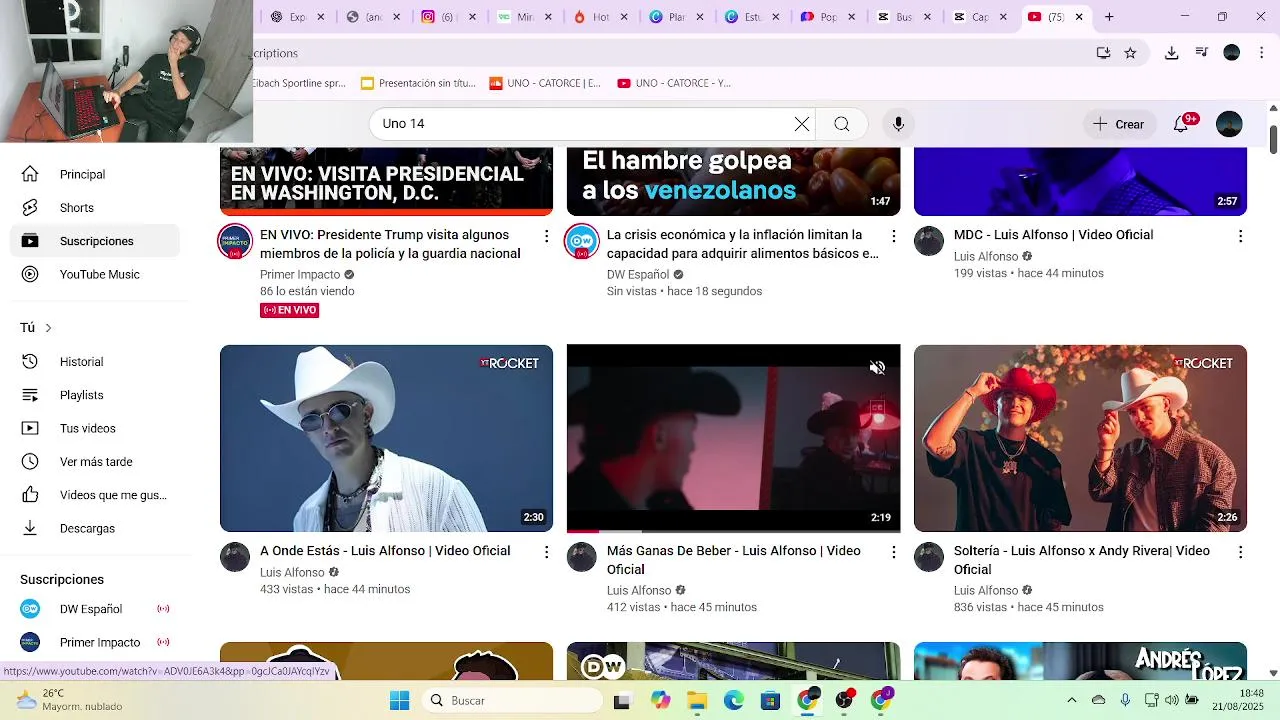The image size is (1280, 720).
Task: Expand the Tú section chevron
Action: 48,328
